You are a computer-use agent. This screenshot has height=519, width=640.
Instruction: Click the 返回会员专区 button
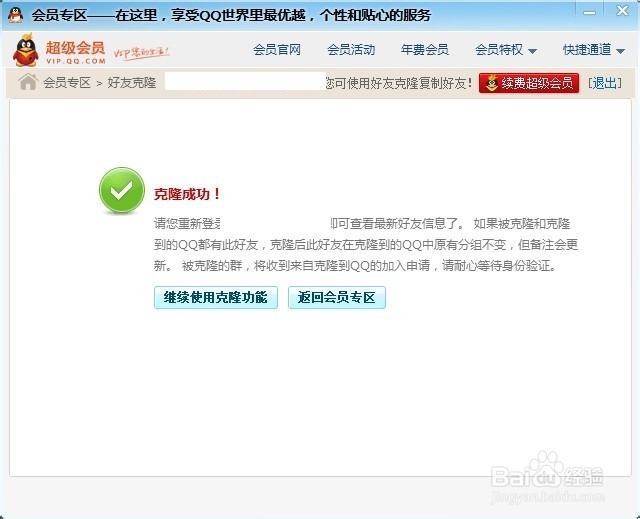337,297
